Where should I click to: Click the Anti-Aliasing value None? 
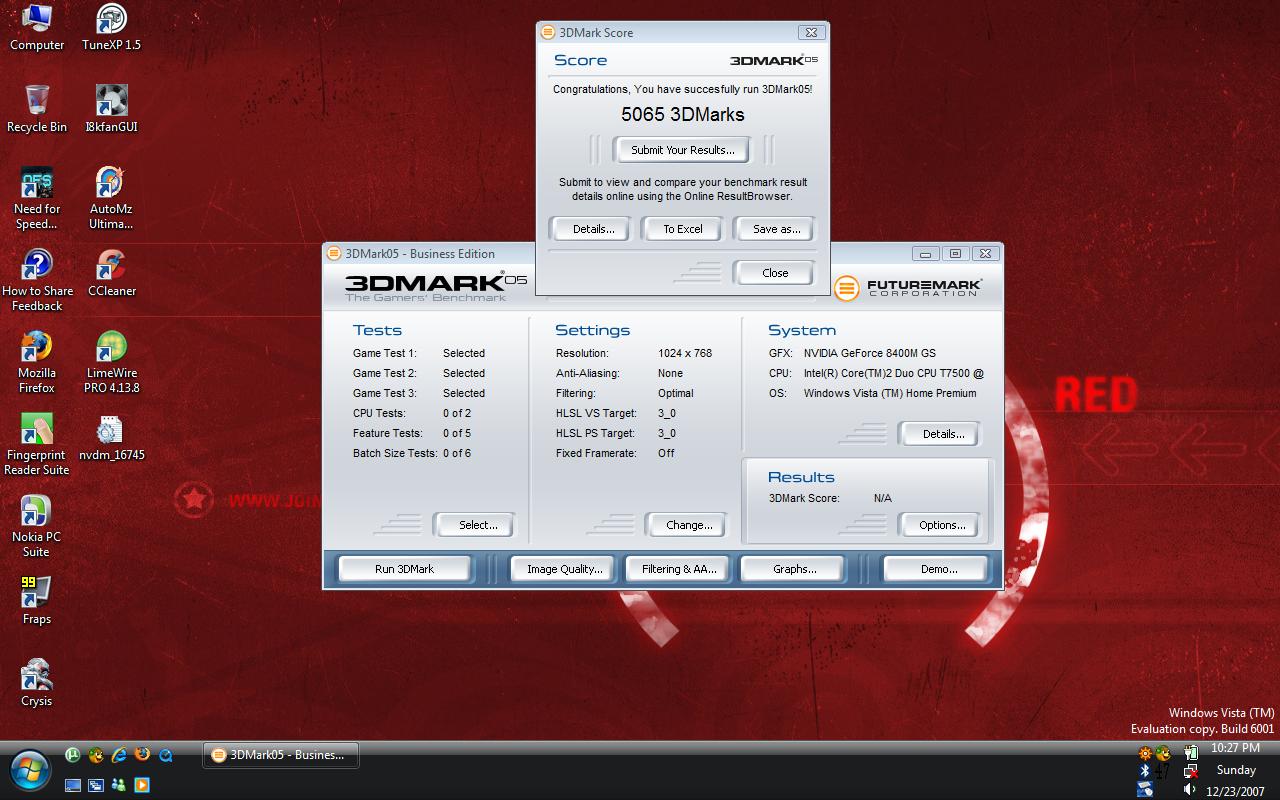tap(670, 373)
